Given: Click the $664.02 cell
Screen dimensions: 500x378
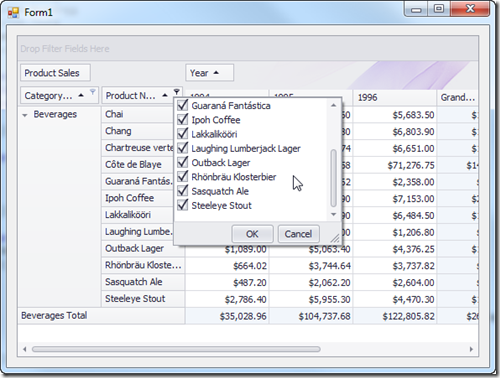Looking at the screenshot, I should [227, 266].
